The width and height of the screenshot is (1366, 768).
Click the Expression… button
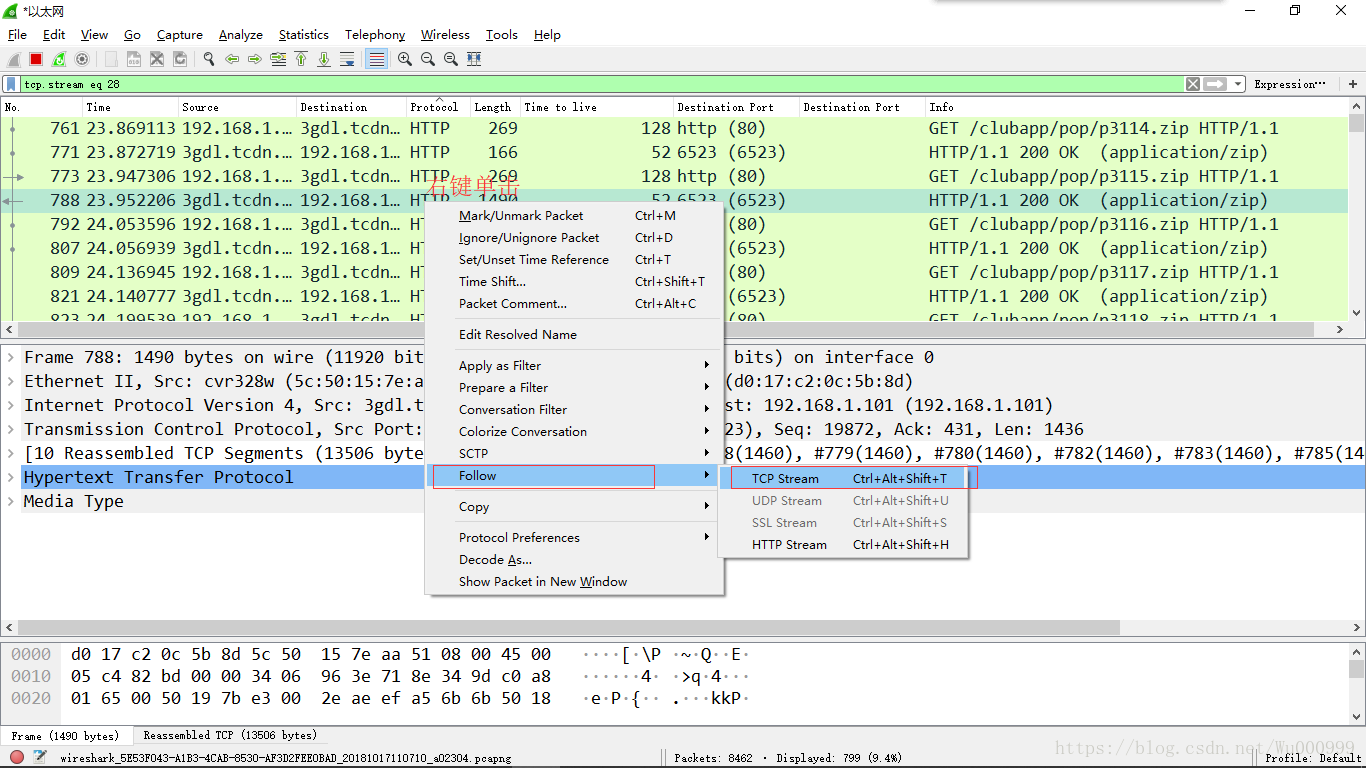pos(1290,84)
